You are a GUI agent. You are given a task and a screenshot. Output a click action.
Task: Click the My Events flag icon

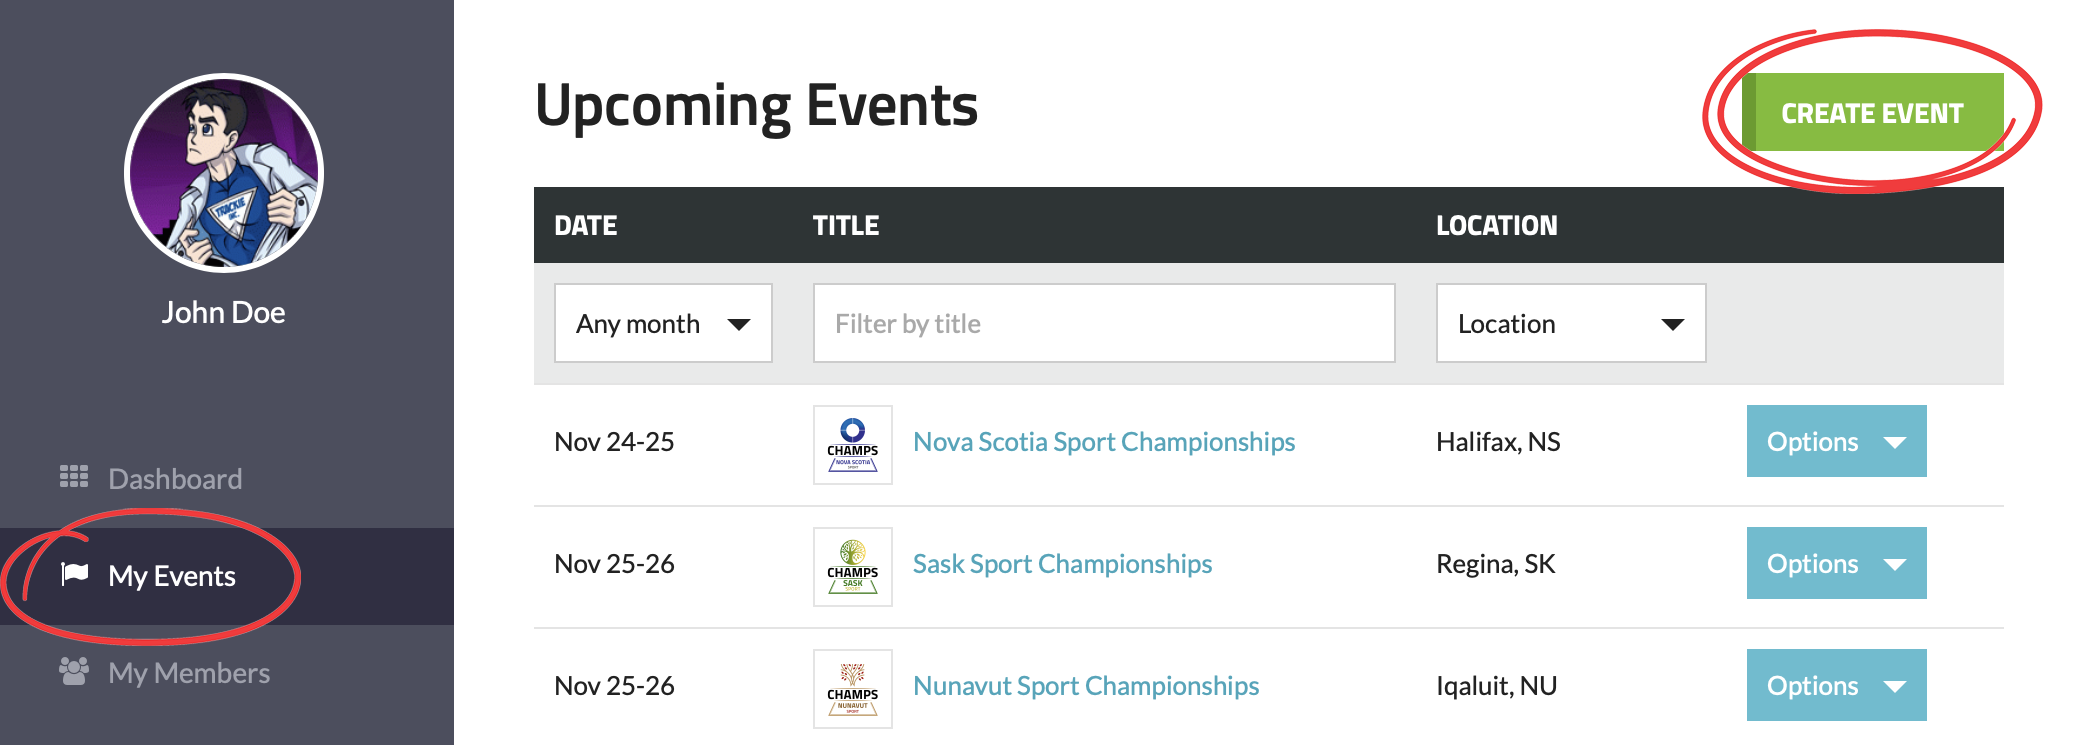(x=75, y=574)
